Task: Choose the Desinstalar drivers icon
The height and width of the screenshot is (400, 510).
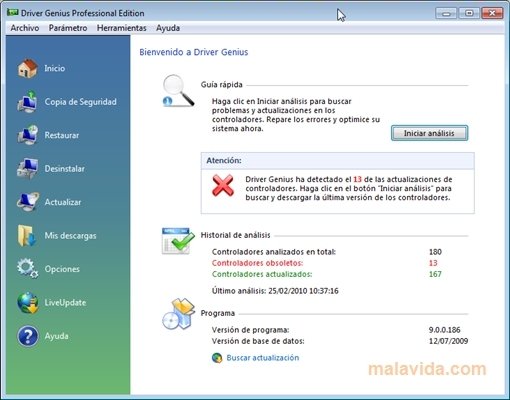Action: coord(28,169)
